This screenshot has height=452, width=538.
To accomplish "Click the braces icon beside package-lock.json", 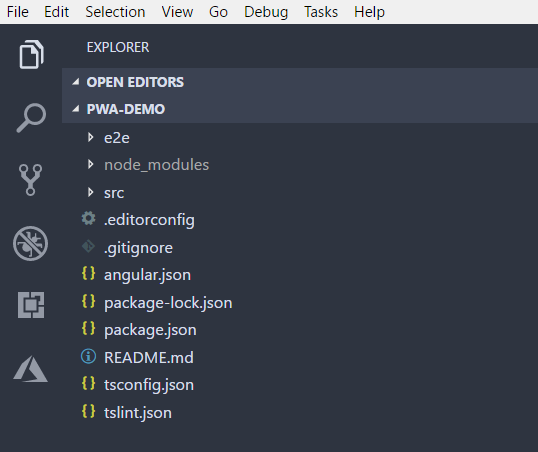I will tap(89, 301).
